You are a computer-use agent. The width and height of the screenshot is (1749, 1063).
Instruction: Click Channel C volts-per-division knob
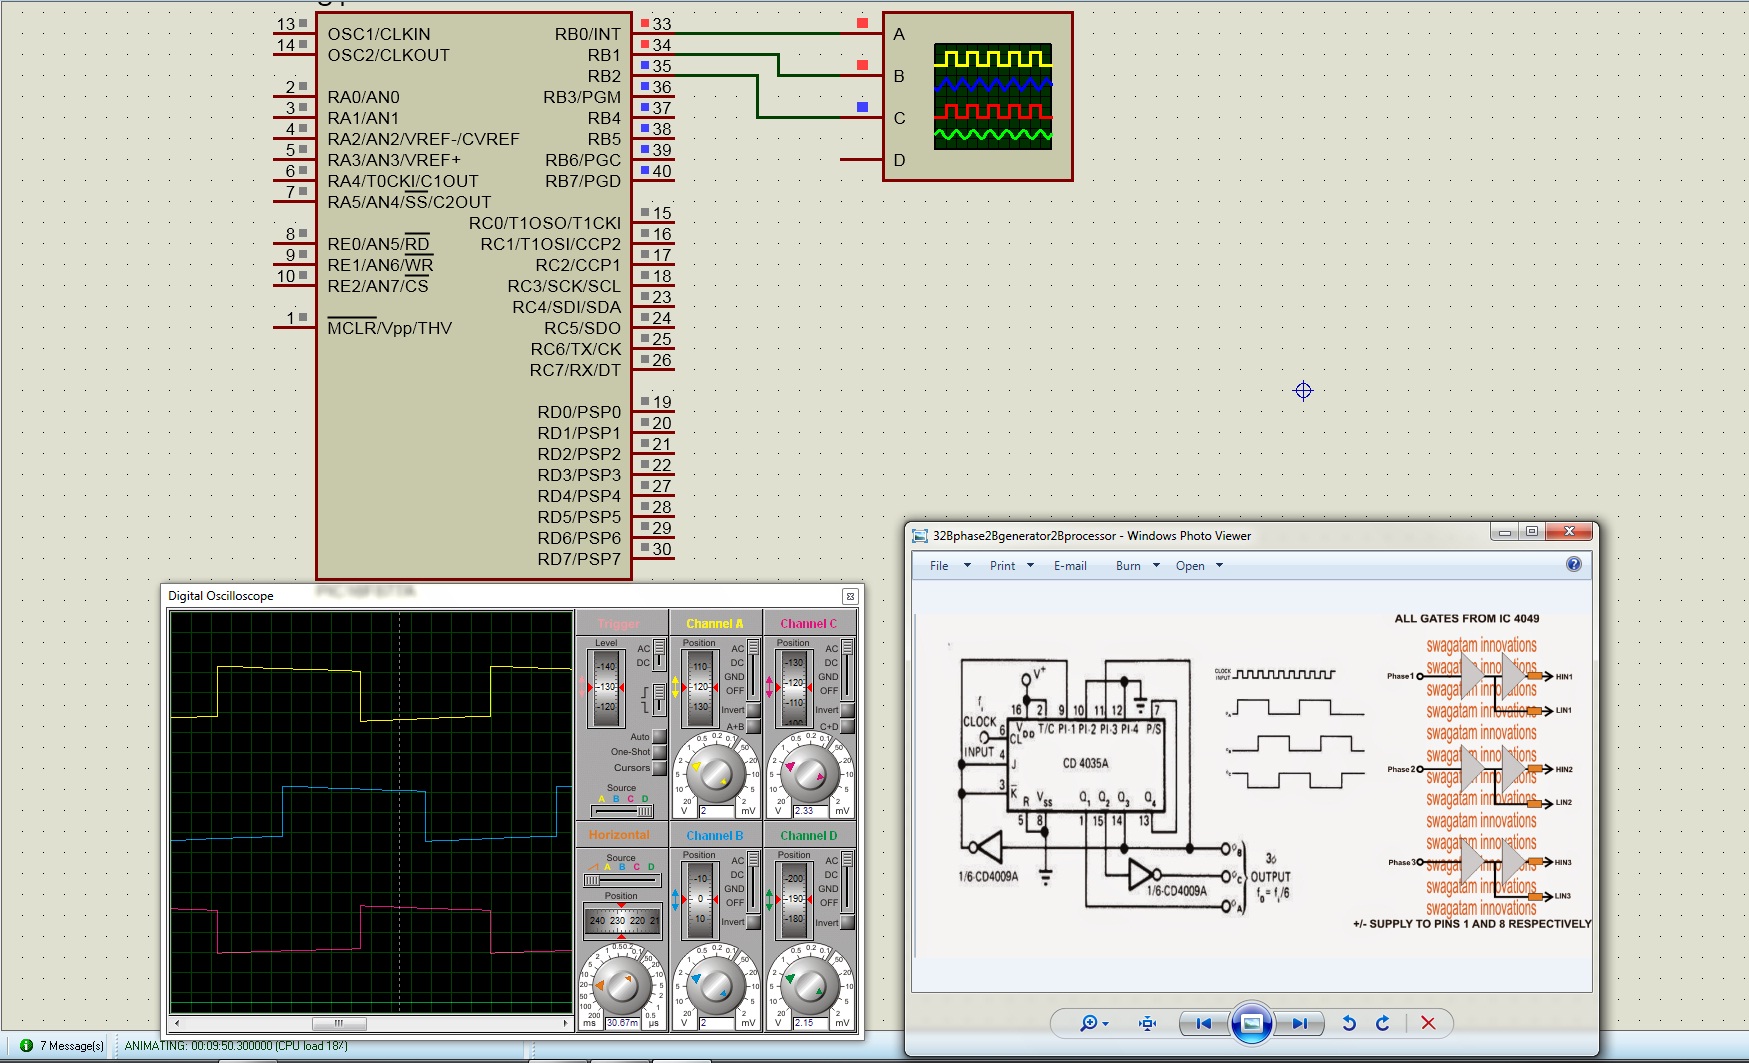(810, 774)
